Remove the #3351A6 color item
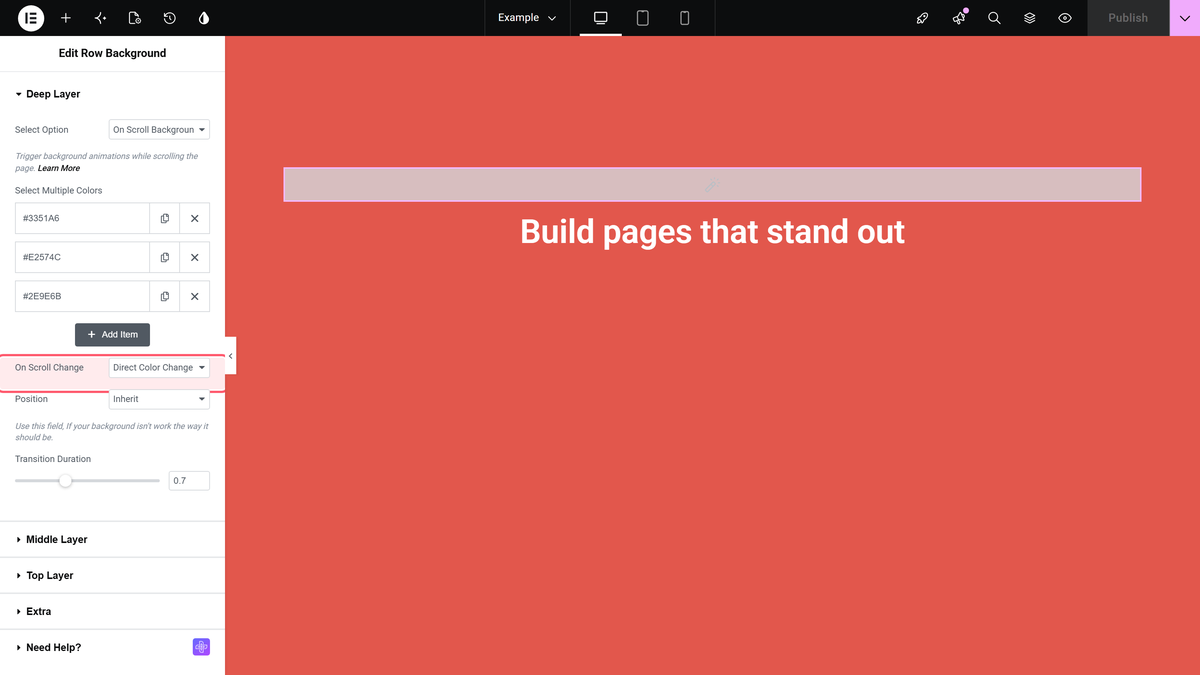1200x675 pixels. pos(195,218)
